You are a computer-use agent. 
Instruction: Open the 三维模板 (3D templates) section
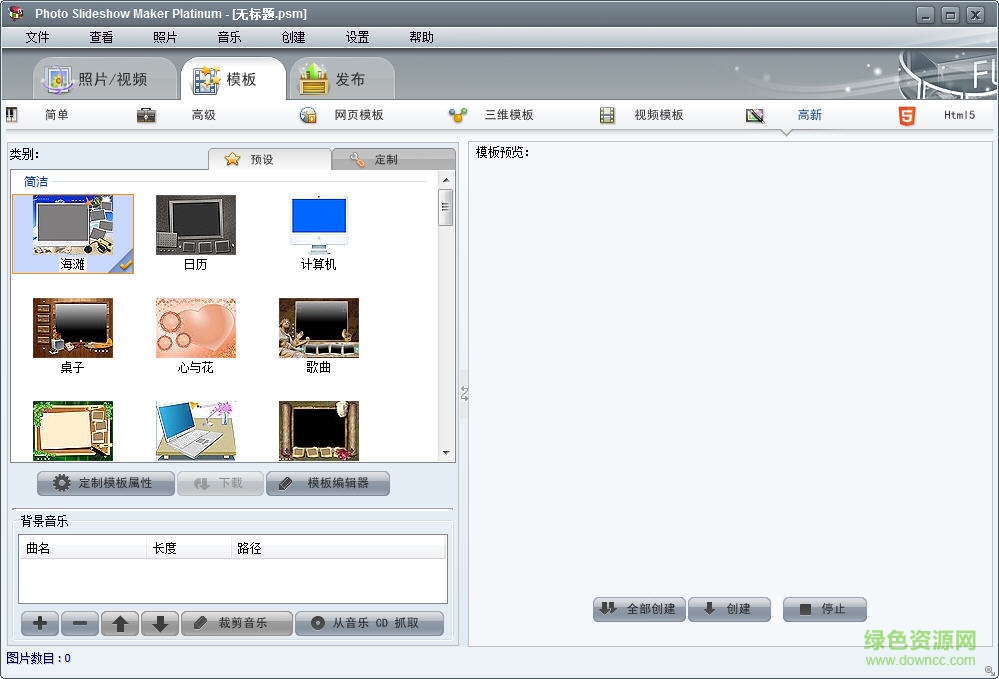point(459,115)
